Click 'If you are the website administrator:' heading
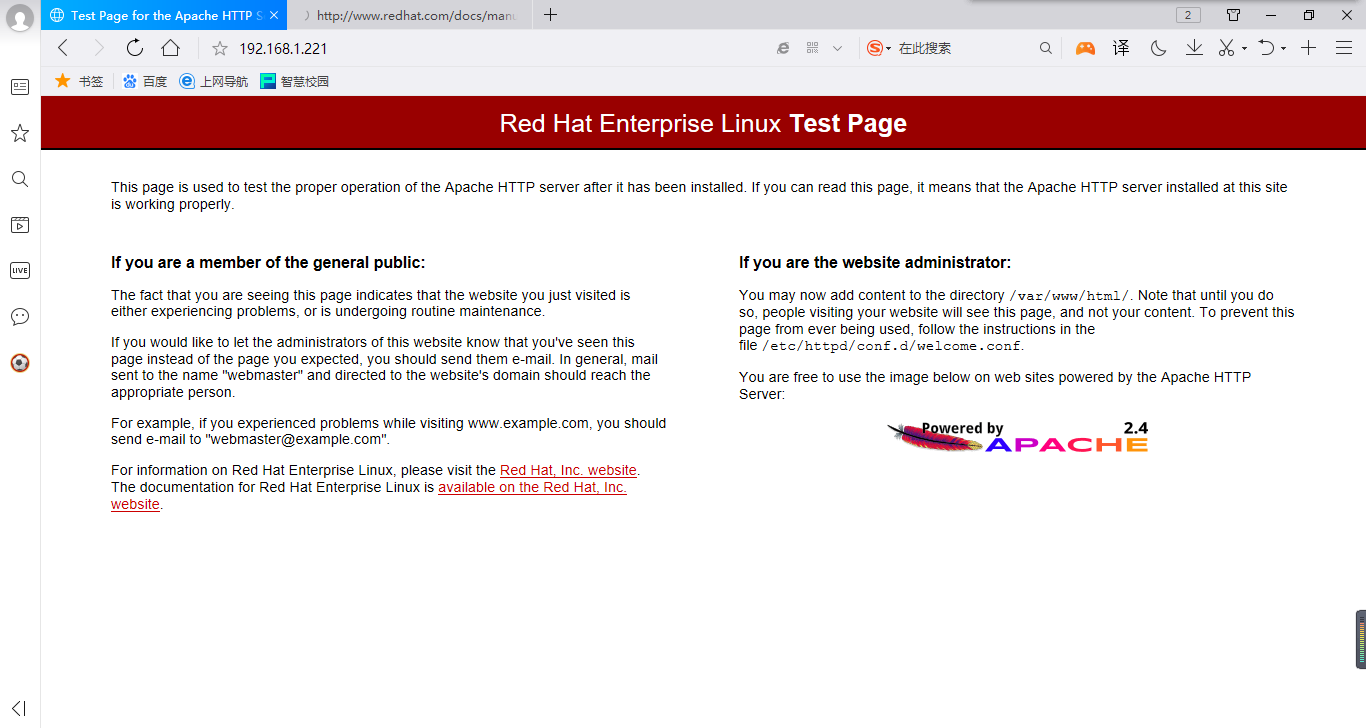This screenshot has height=728, width=1366. click(x=875, y=263)
